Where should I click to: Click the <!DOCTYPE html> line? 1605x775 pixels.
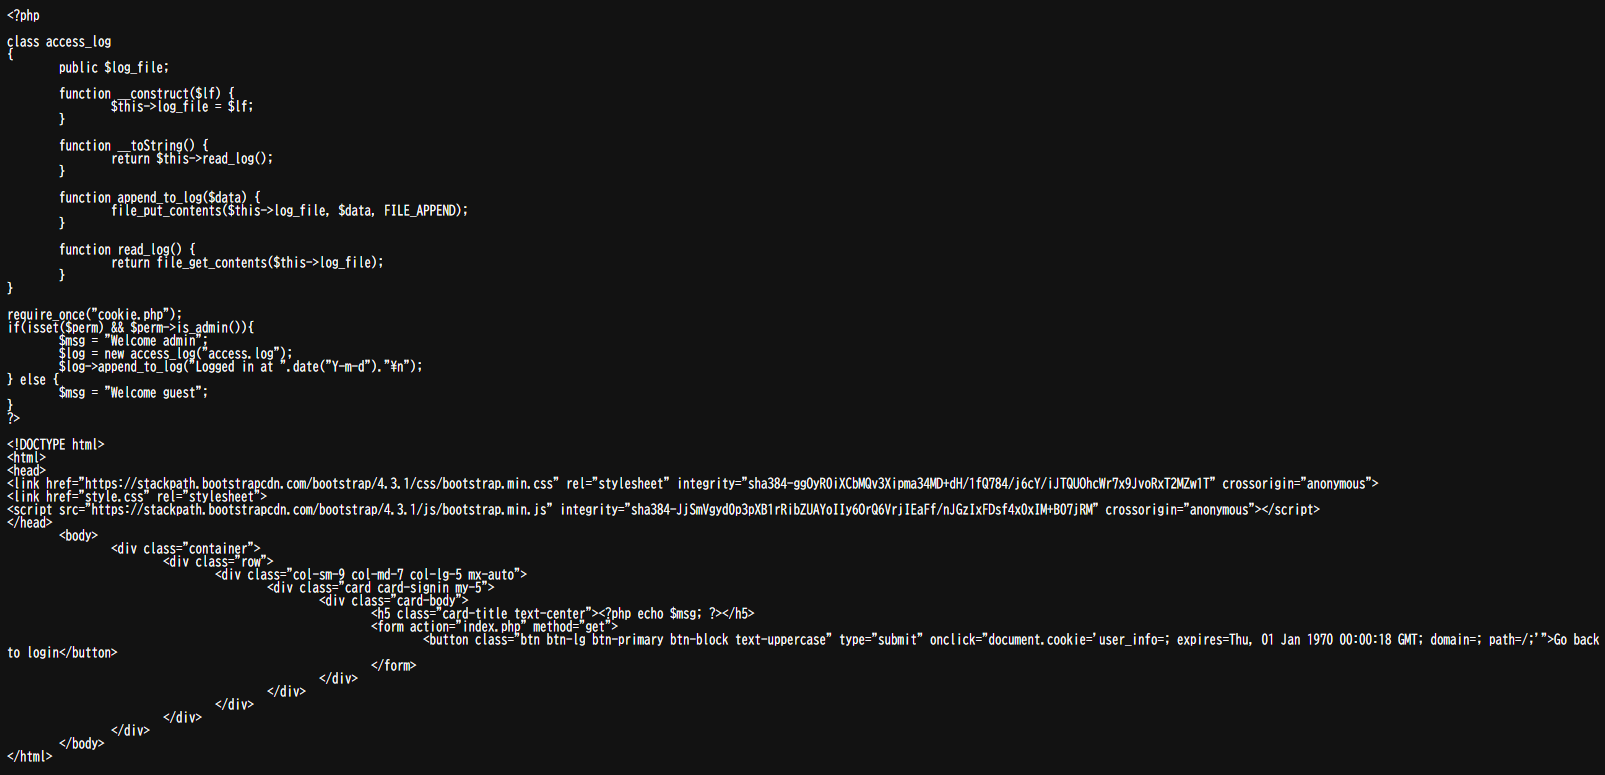(56, 445)
